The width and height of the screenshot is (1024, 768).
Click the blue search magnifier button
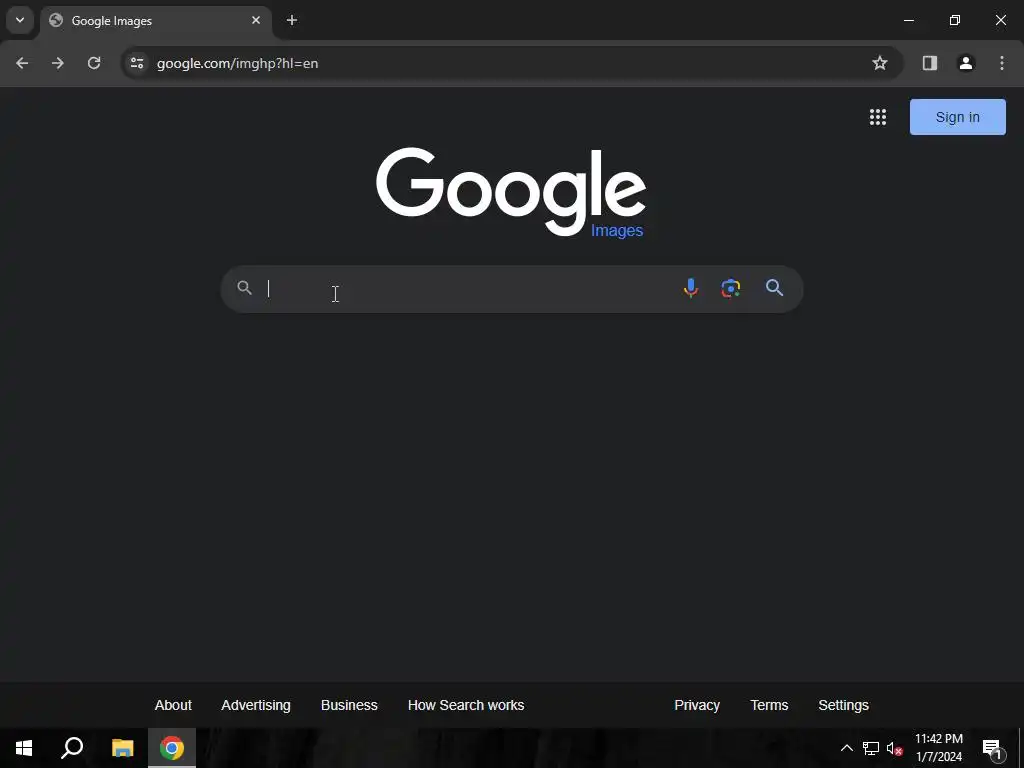775,288
